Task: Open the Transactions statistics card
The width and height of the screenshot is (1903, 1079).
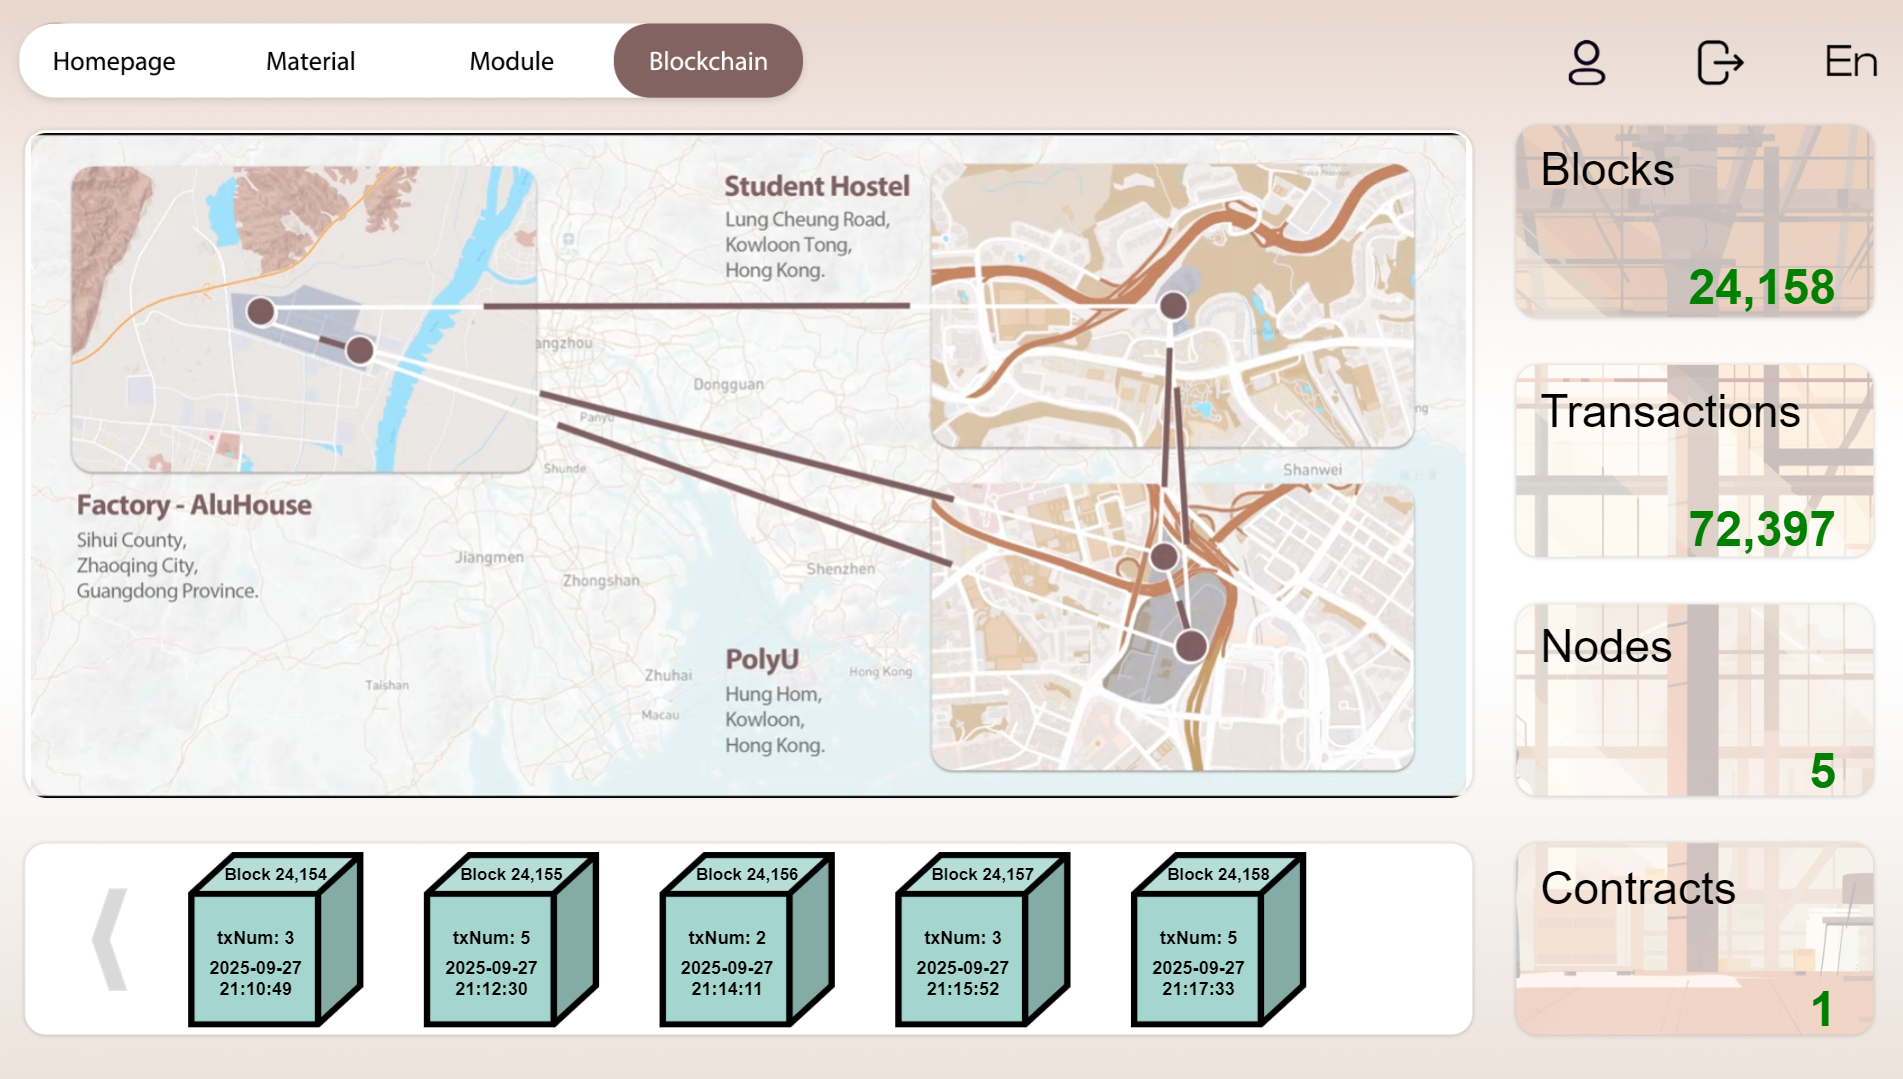Action: pos(1693,461)
